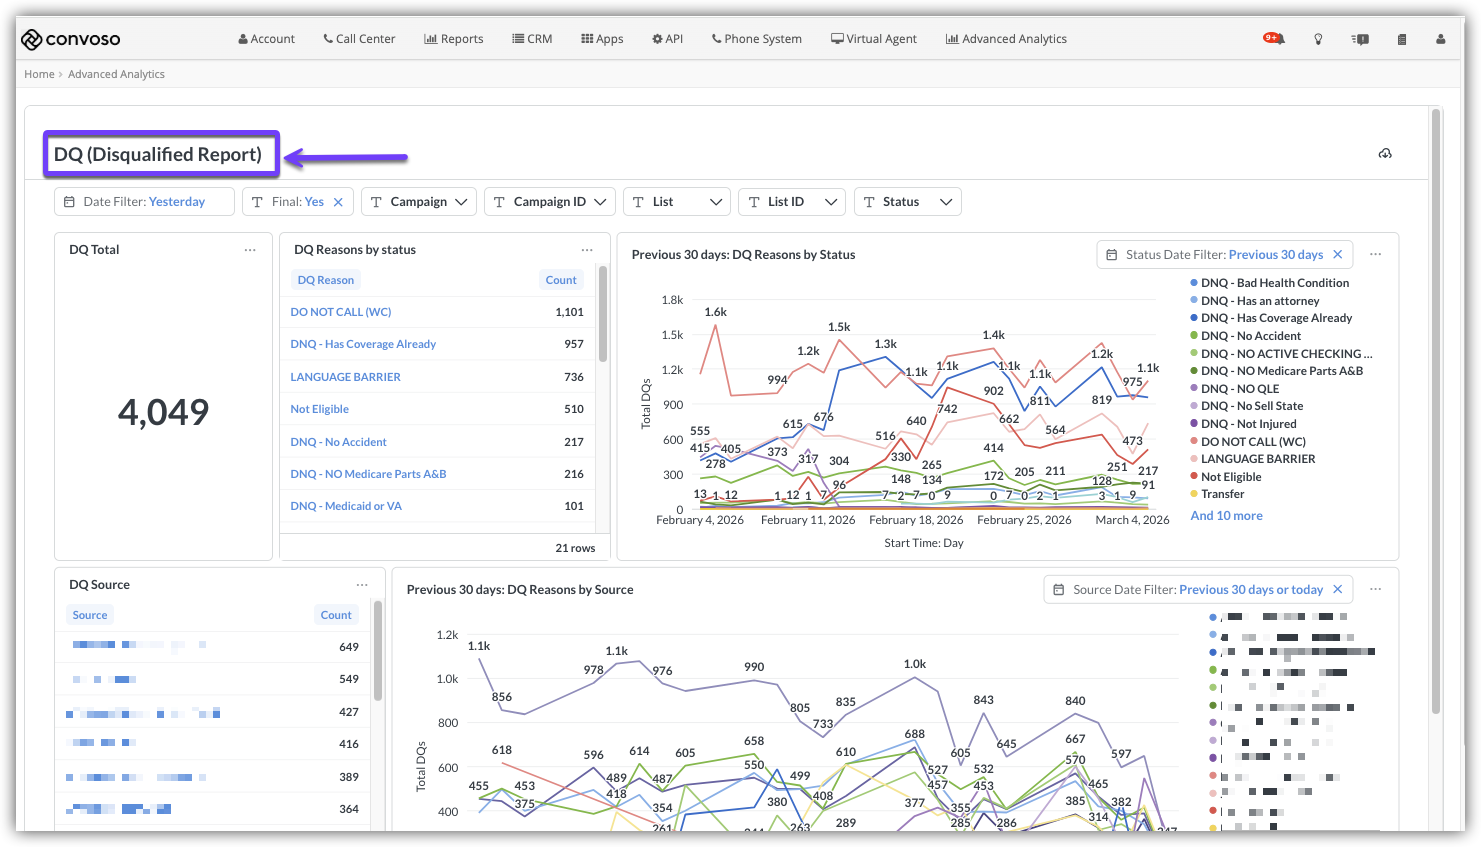Toggle the Not Eligible legend series
Screen dimensions: 1481x847
click(x=1231, y=477)
